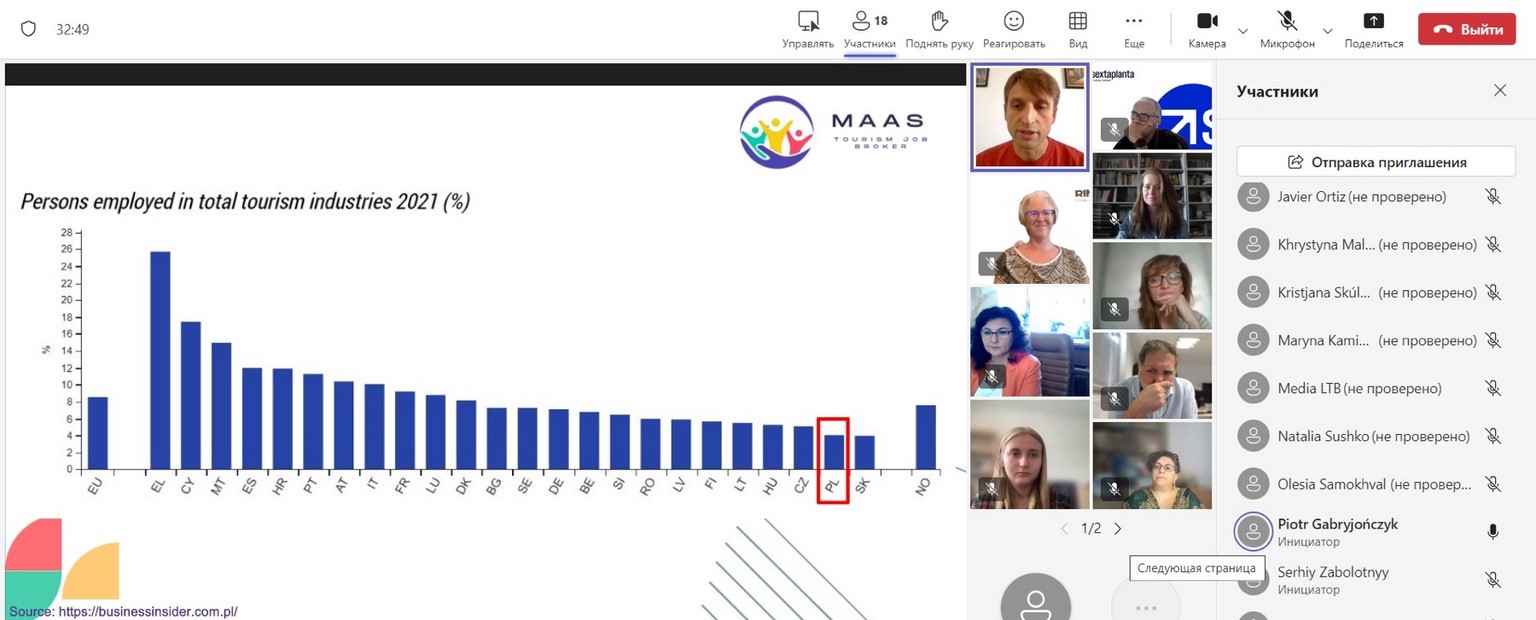Open the Реагировать reactions smiley
1536x620 pixels.
pos(1013,29)
